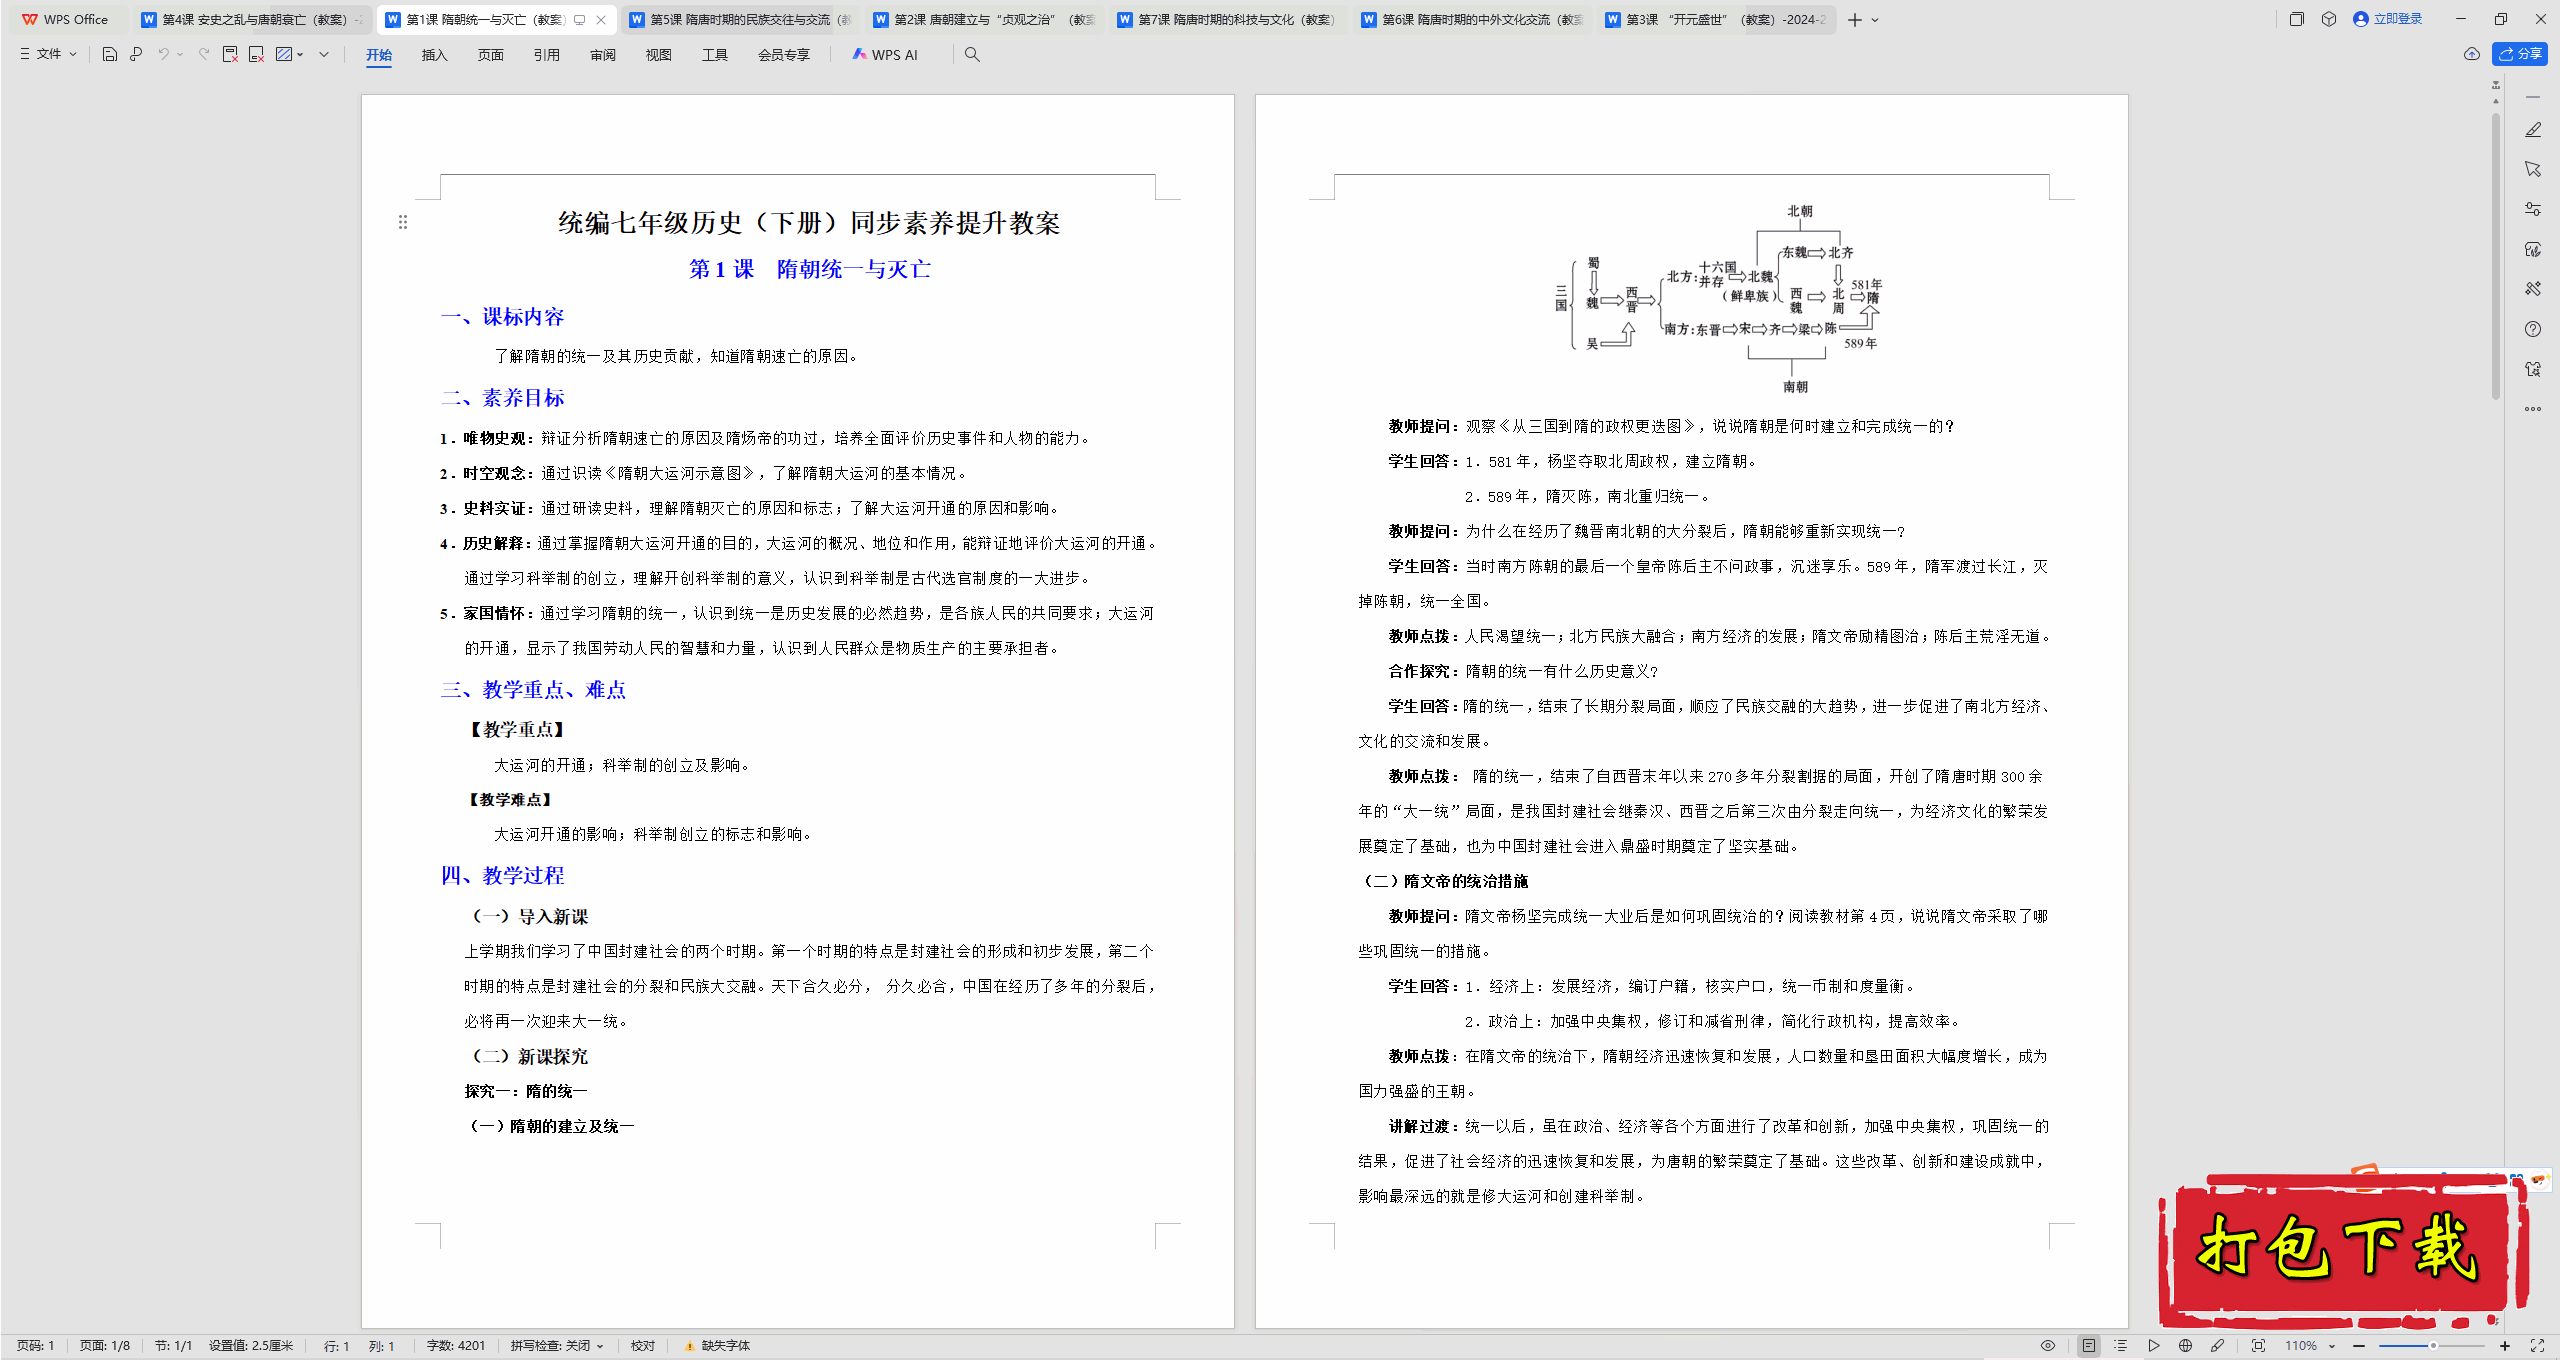Click the globe web layout icon in status bar

click(2186, 1346)
